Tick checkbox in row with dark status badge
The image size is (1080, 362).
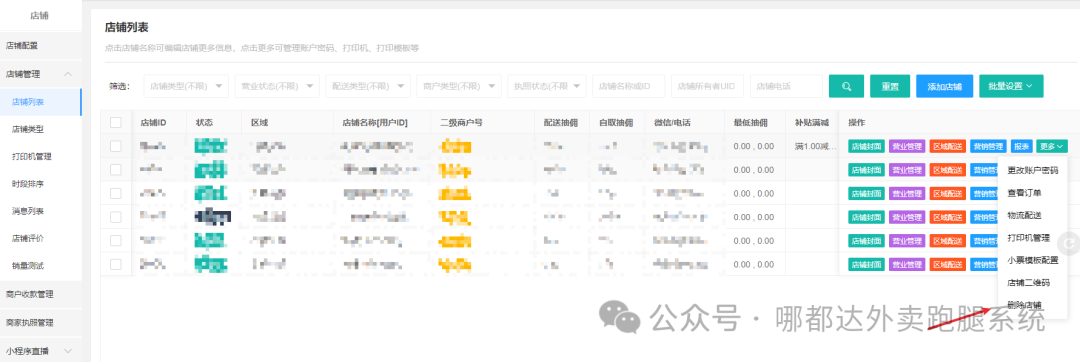(x=116, y=217)
